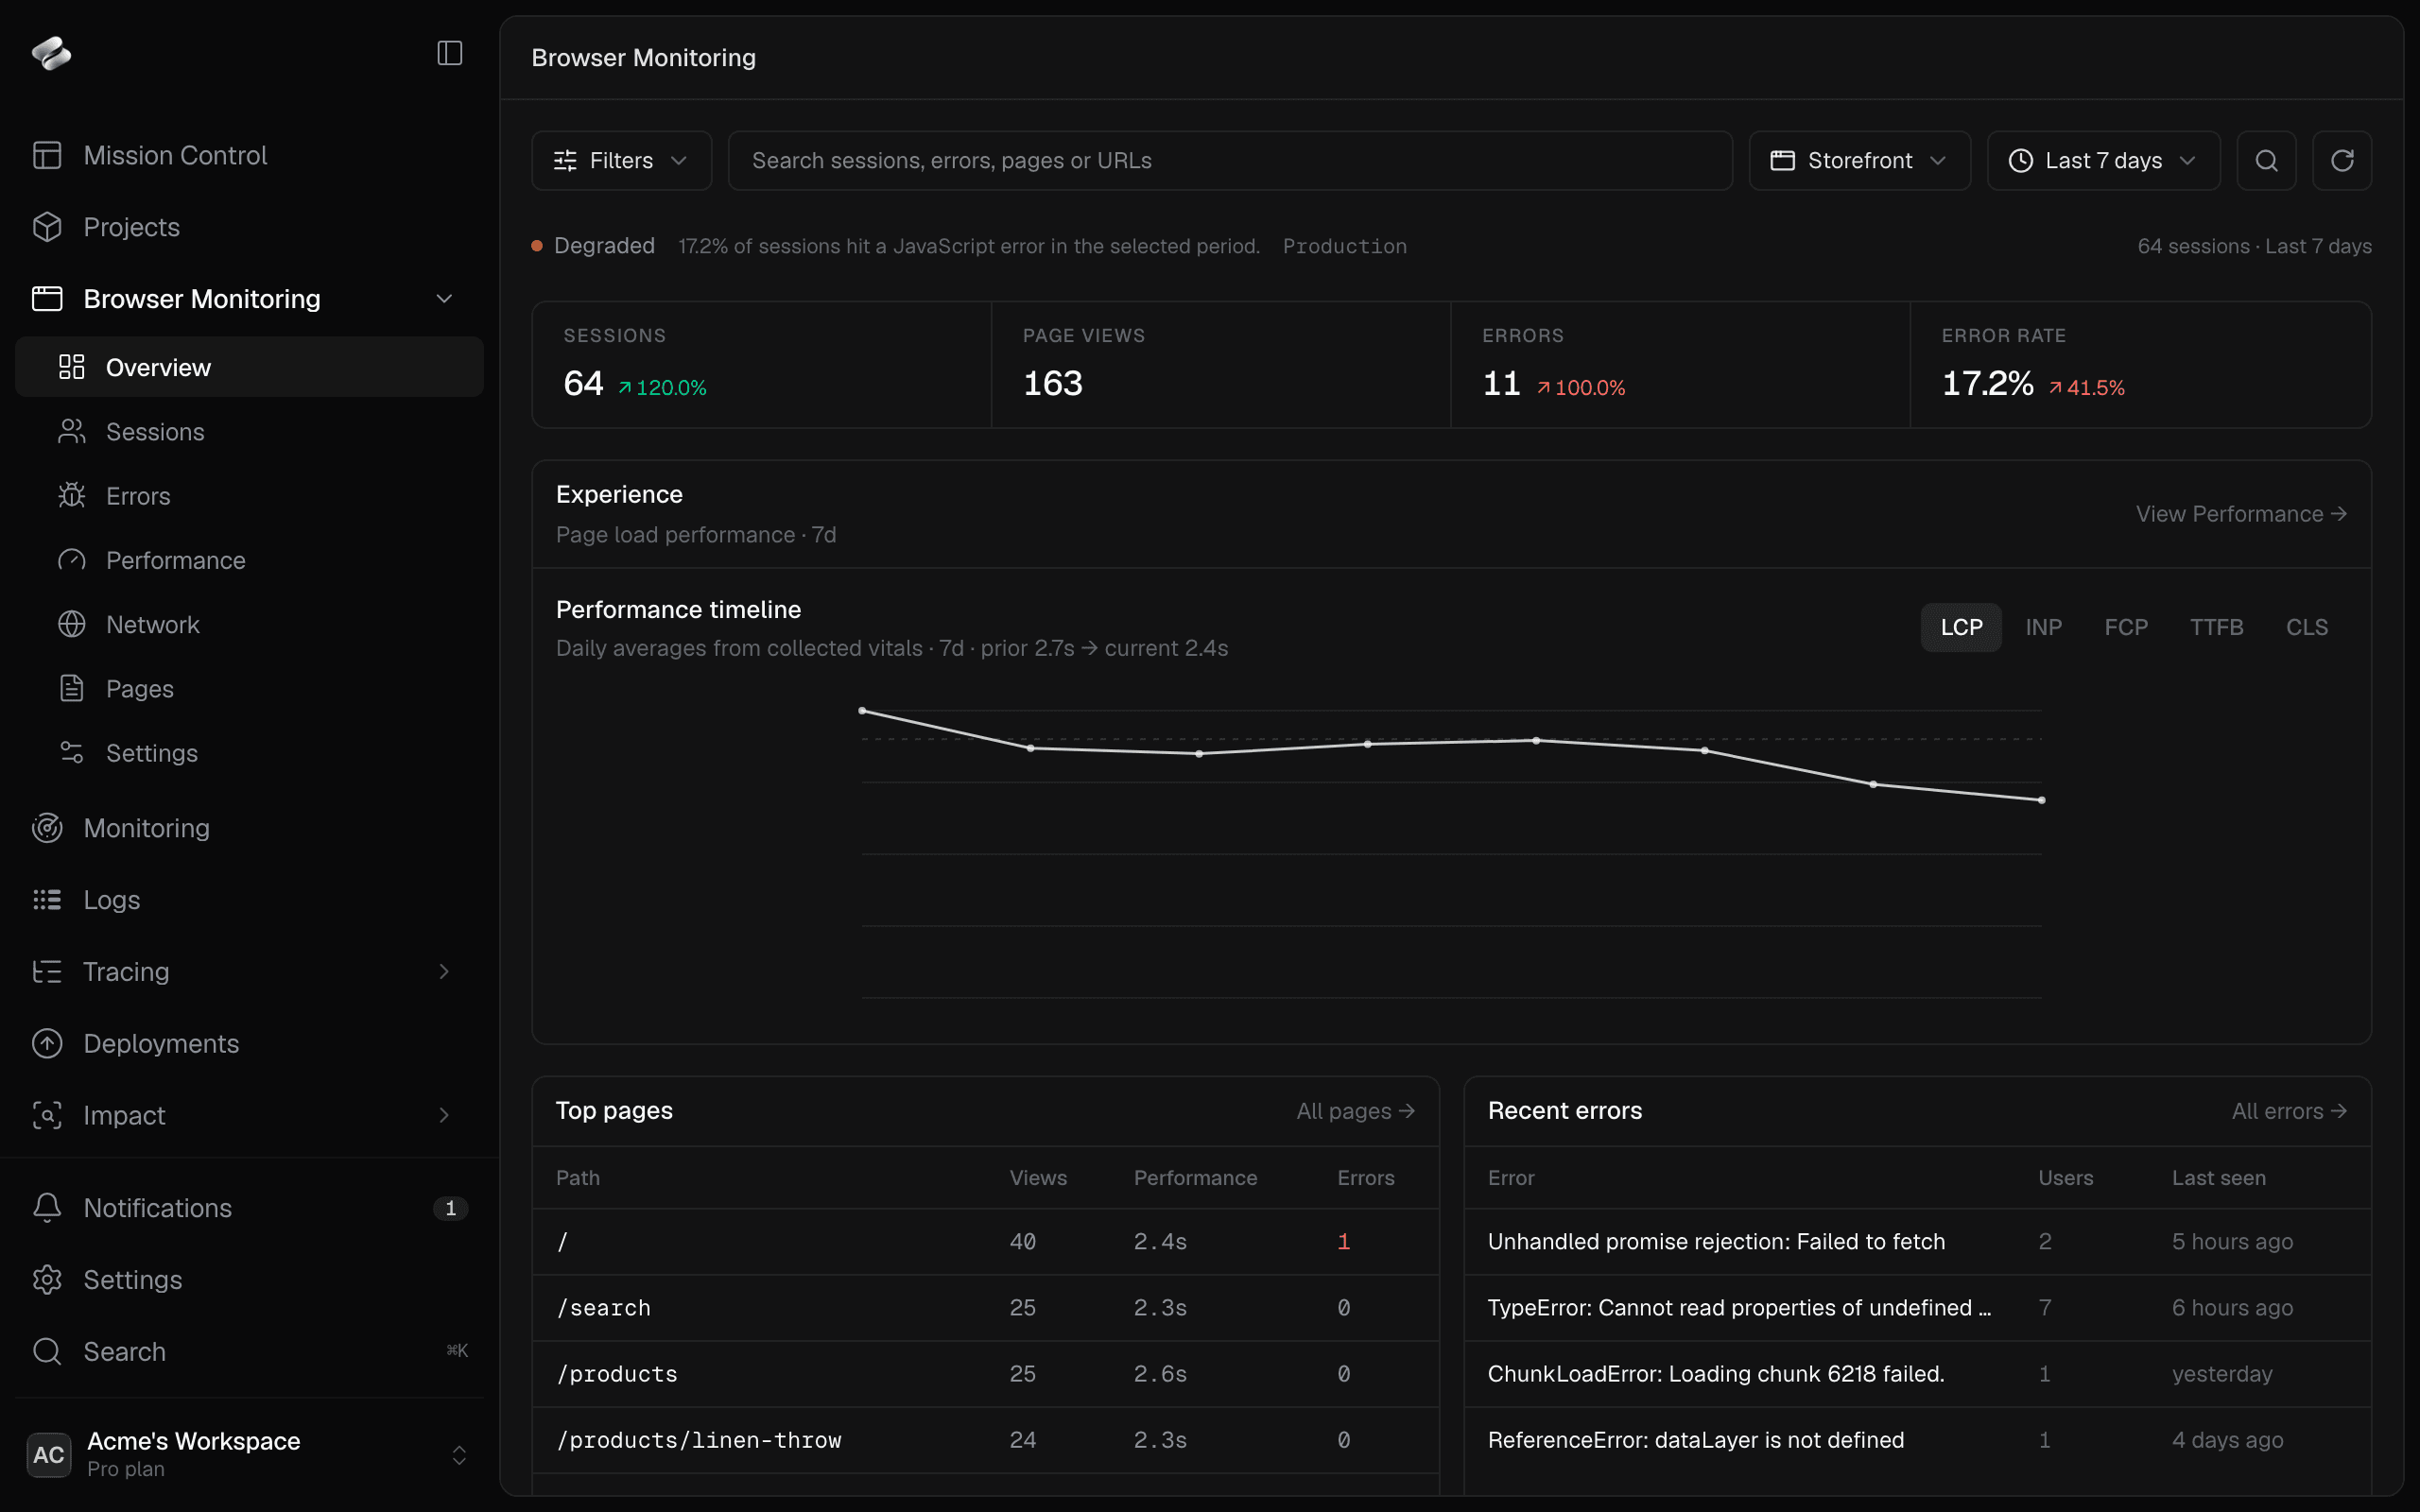Open the Projects section
This screenshot has height=1512, width=2420.
[249, 227]
